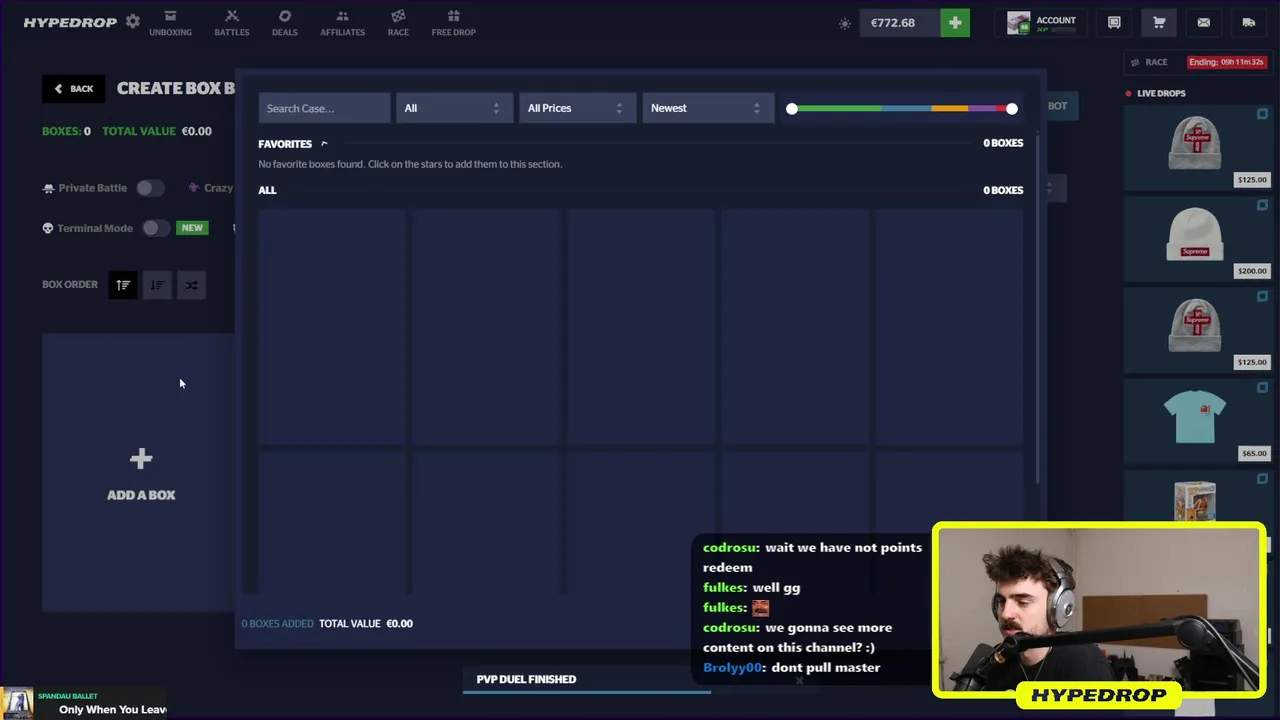Screen dimensions: 1280x720
Task: Click the Race ending countdown timer
Action: [x=1226, y=62]
